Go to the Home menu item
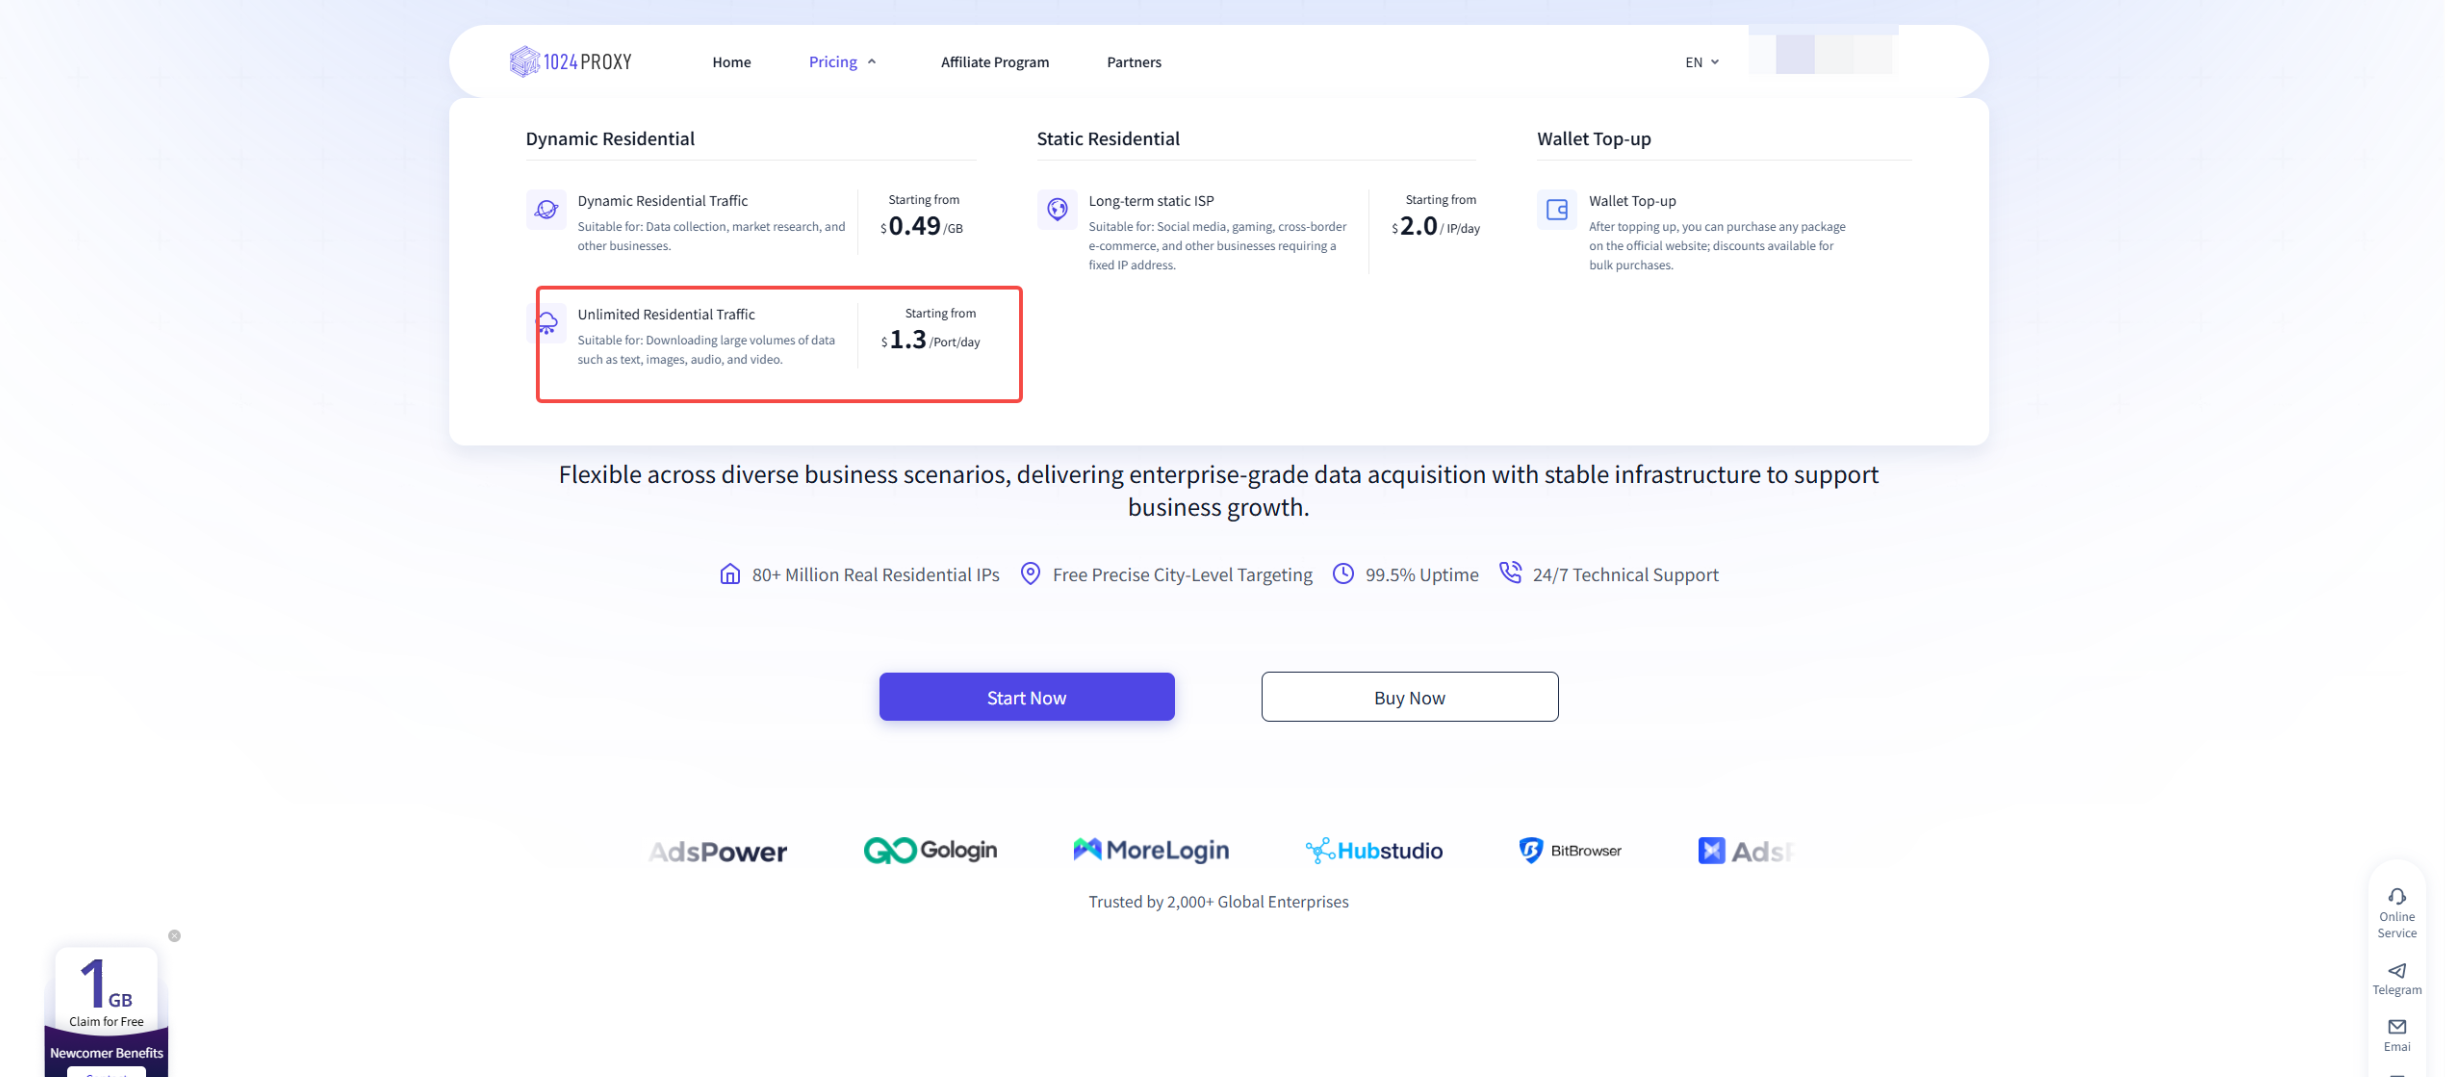The width and height of the screenshot is (2445, 1077). (731, 62)
